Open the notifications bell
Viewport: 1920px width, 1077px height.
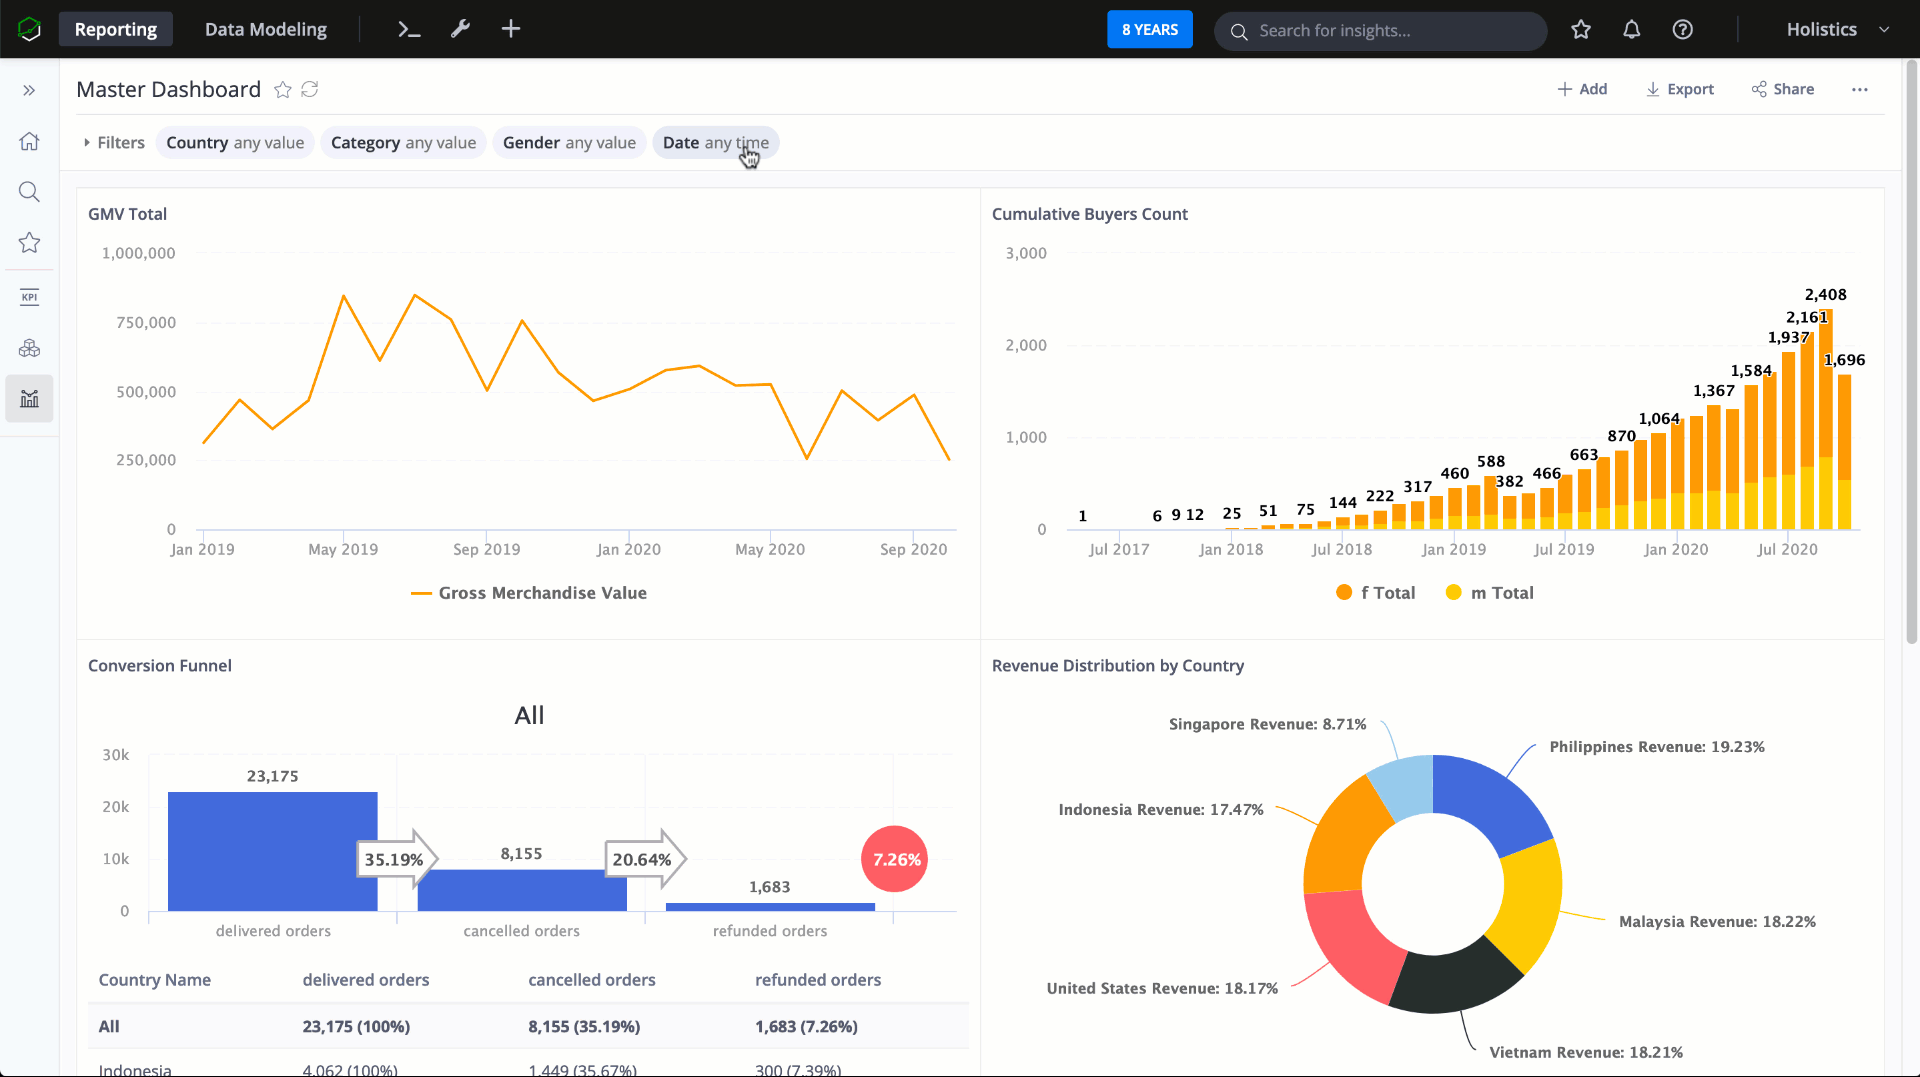(x=1631, y=30)
